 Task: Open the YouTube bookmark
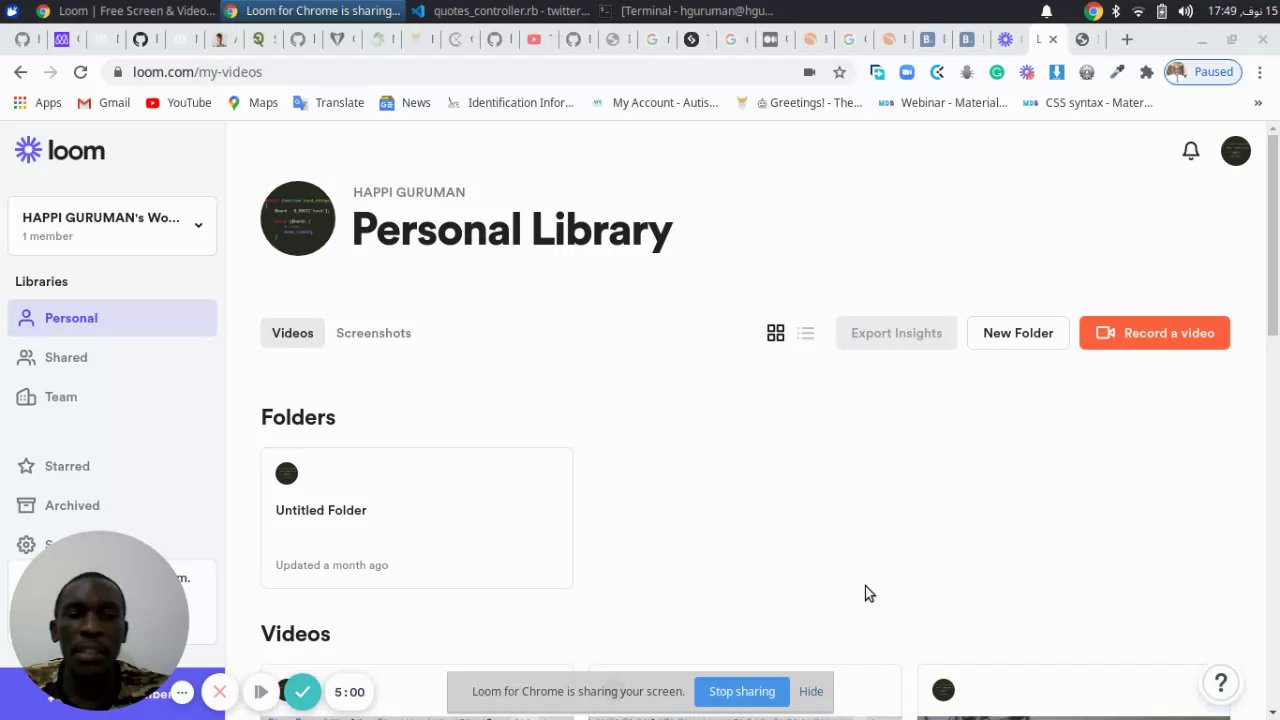click(178, 103)
